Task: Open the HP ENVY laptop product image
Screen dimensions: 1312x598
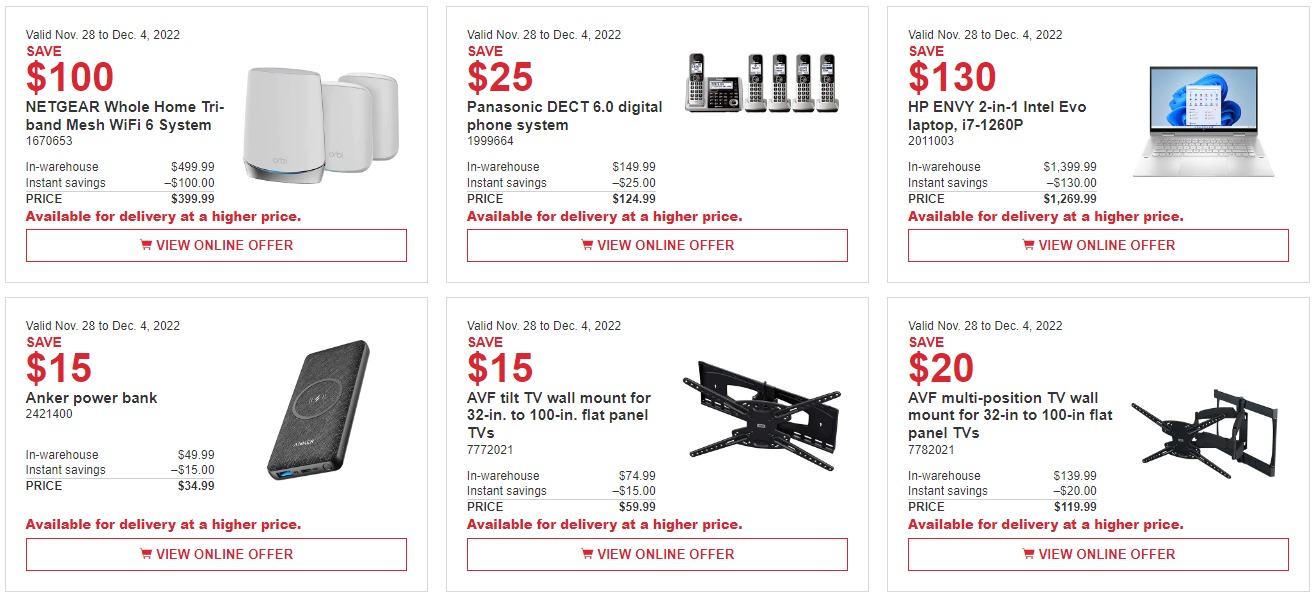Action: coord(1204,122)
